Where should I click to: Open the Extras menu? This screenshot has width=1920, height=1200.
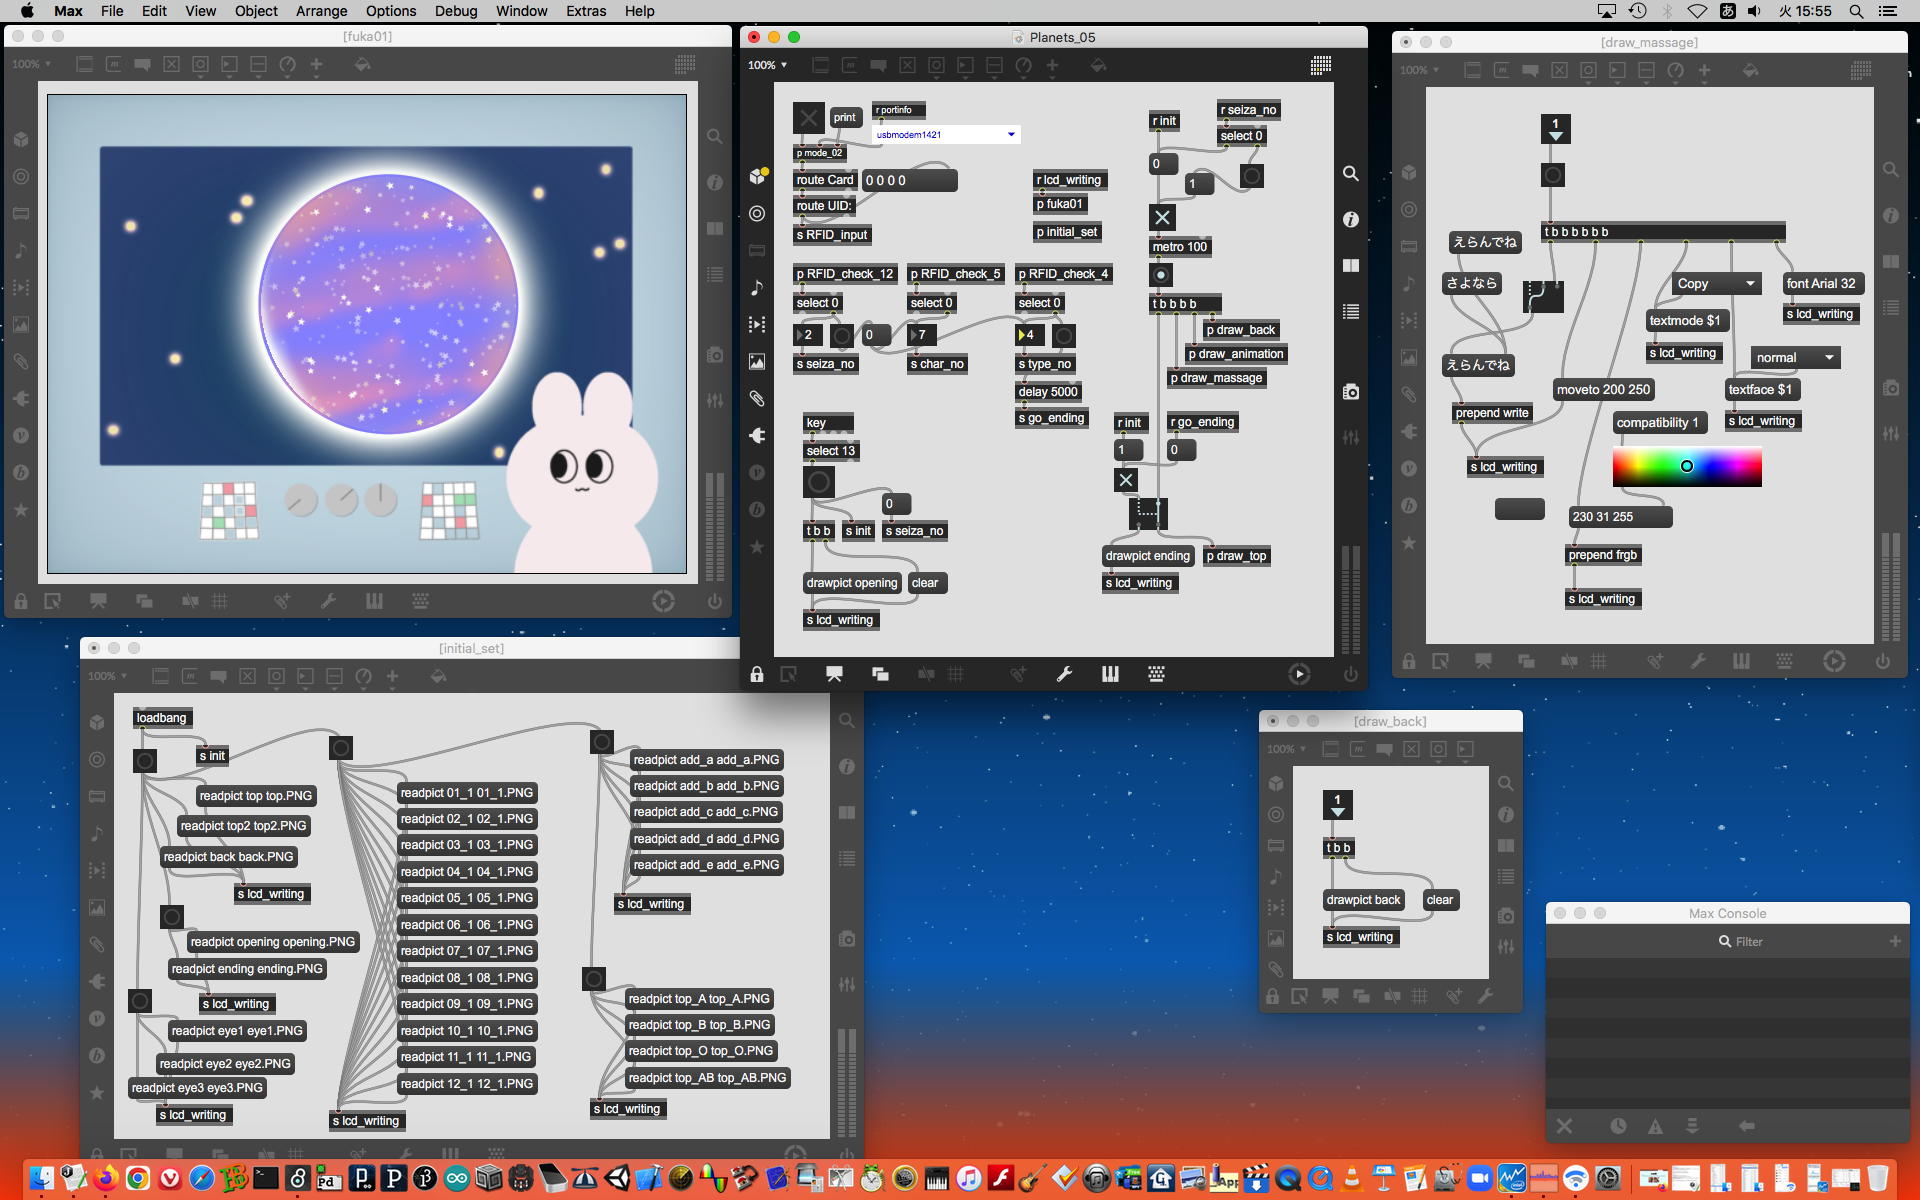point(586,11)
